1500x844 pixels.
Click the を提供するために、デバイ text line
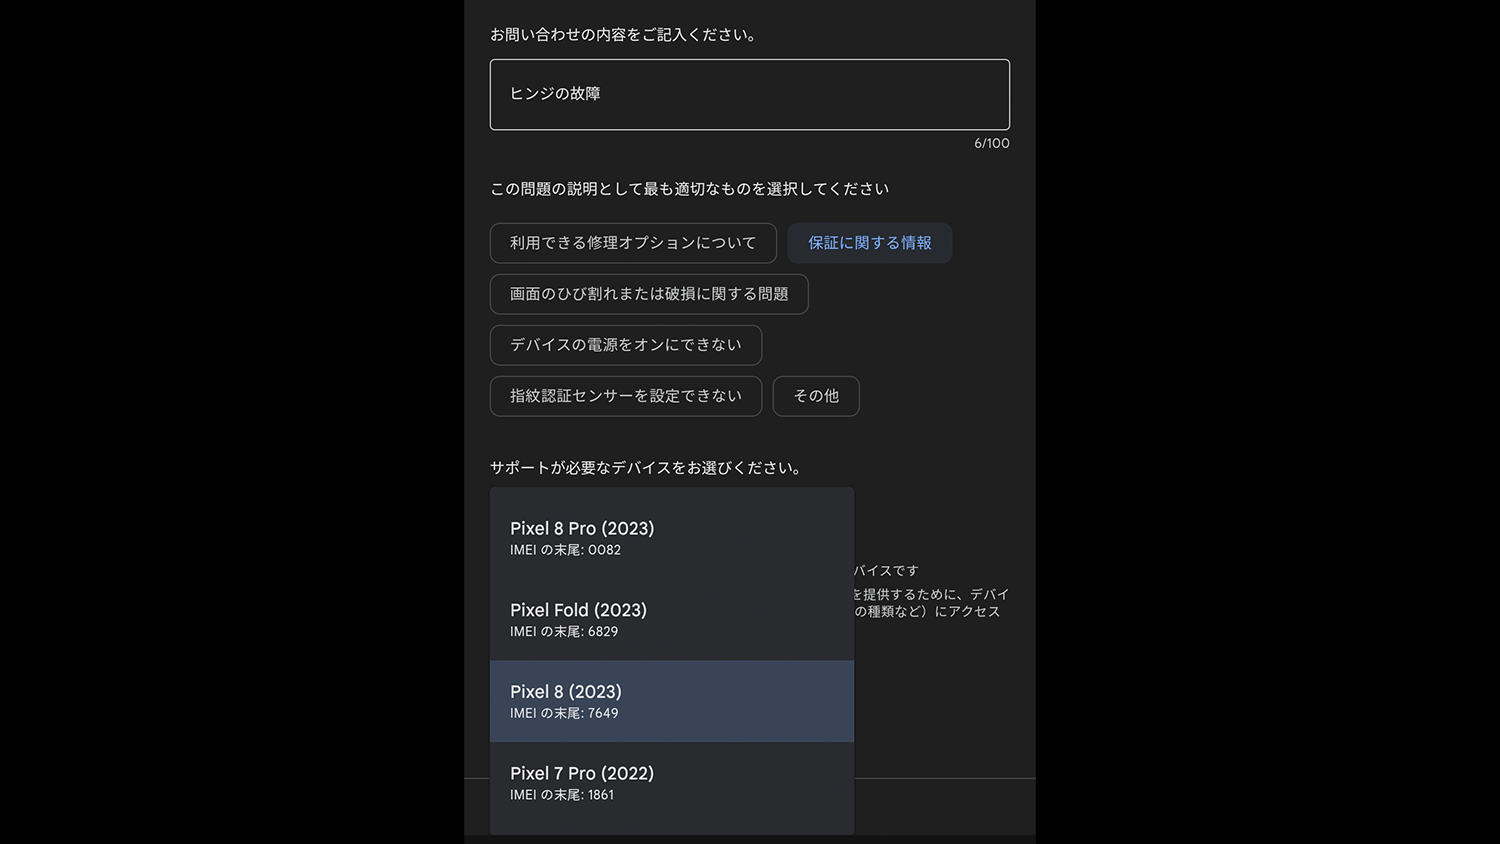(931, 594)
